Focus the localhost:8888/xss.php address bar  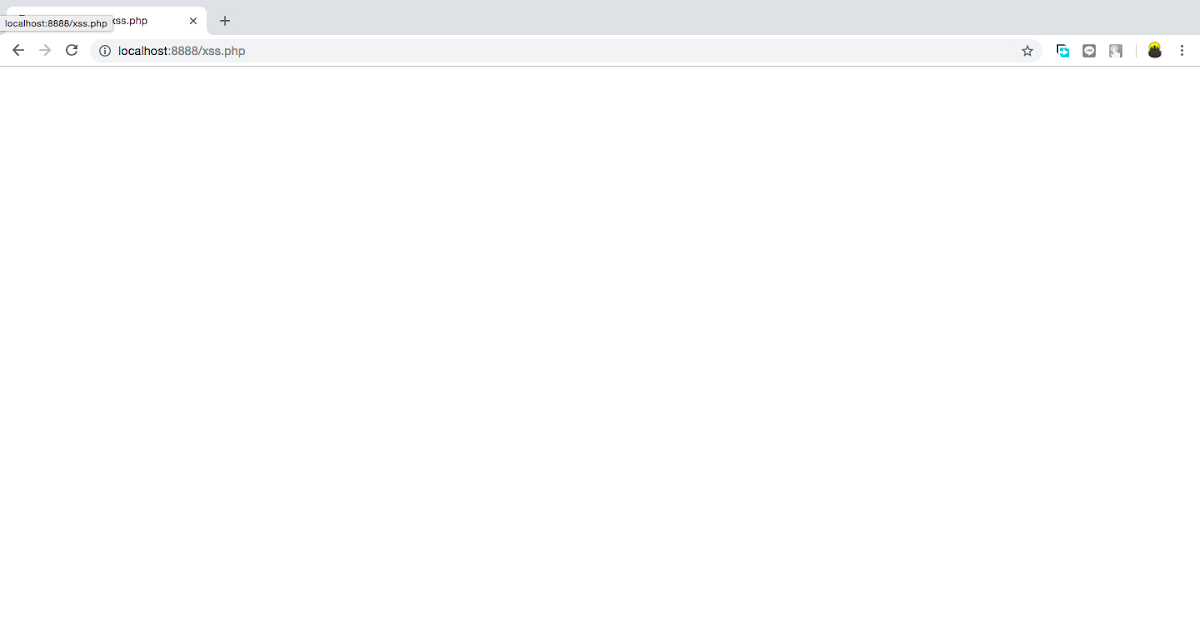[566, 51]
